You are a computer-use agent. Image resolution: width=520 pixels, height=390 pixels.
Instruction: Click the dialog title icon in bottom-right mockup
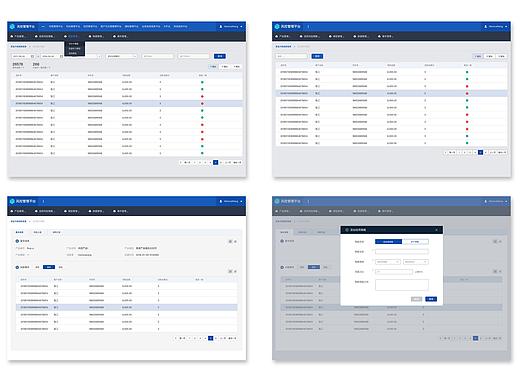347,230
